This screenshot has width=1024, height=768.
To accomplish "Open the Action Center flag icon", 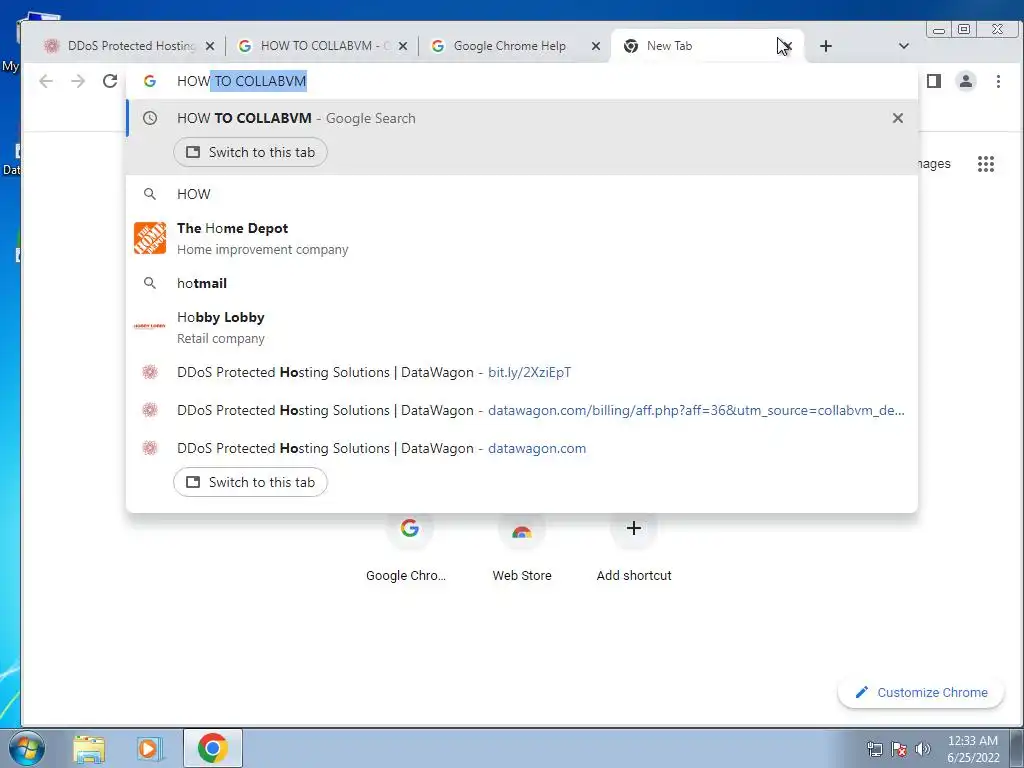I will (x=899, y=749).
